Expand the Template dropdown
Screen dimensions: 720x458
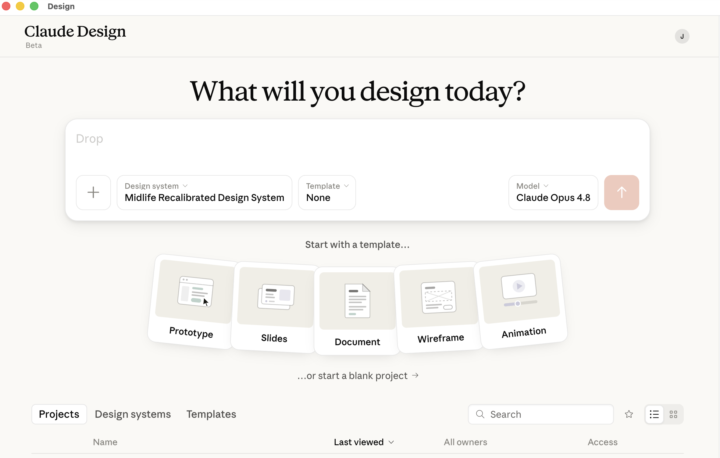click(327, 192)
